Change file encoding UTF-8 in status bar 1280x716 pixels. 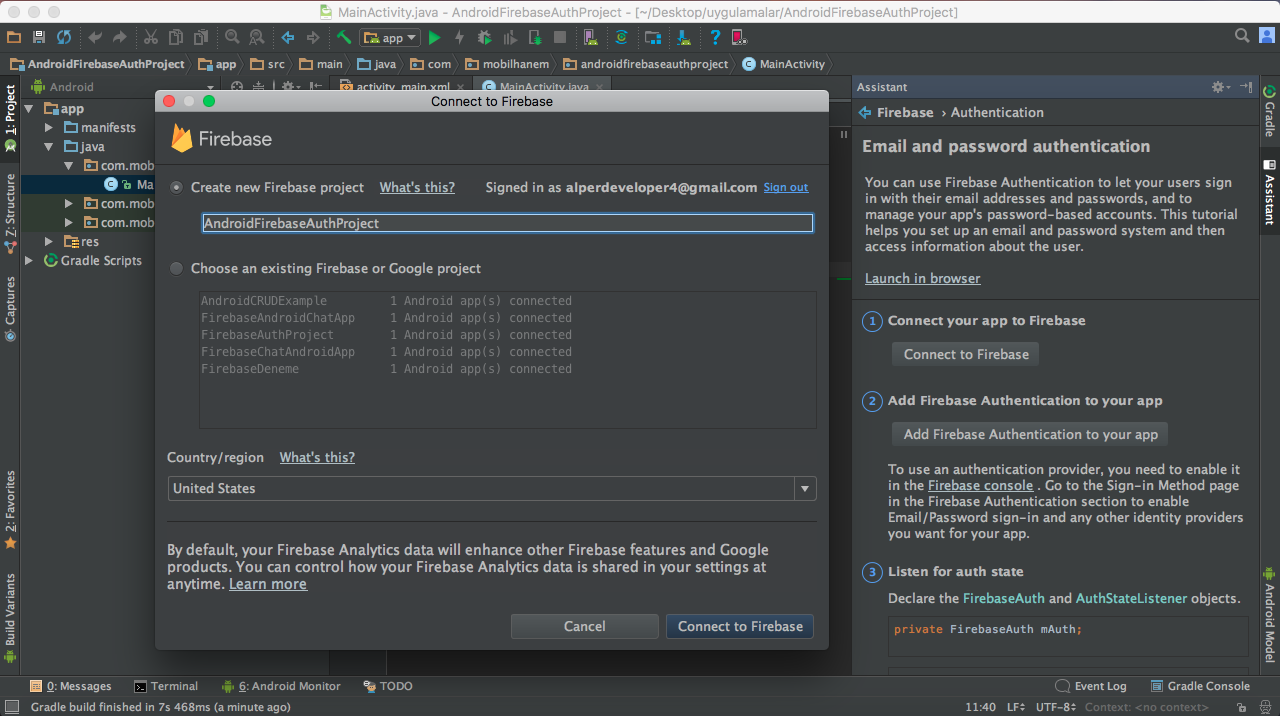pos(1058,707)
